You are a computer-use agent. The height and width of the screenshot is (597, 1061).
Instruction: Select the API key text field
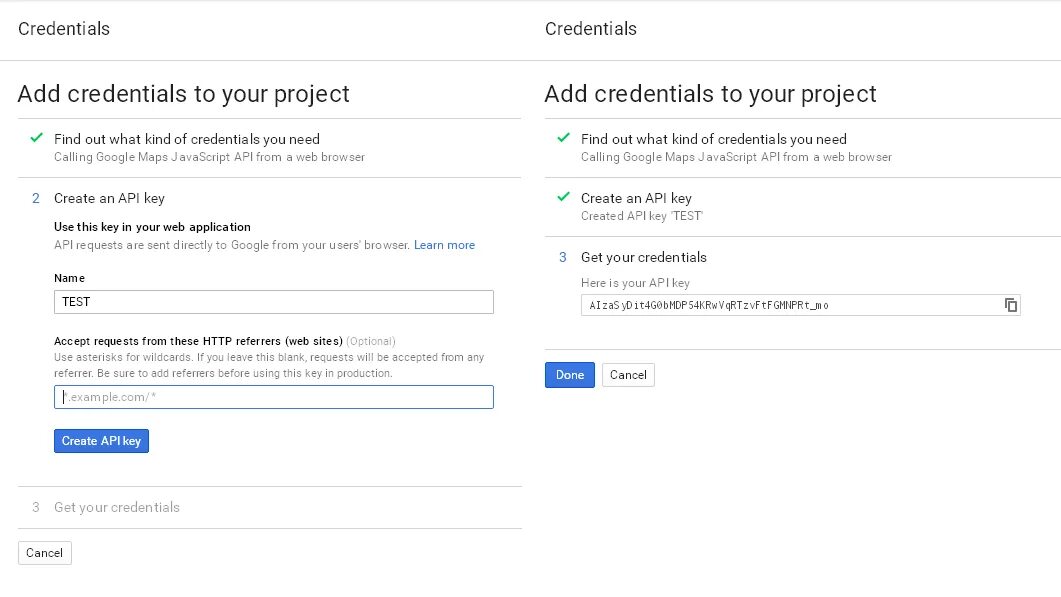click(790, 305)
